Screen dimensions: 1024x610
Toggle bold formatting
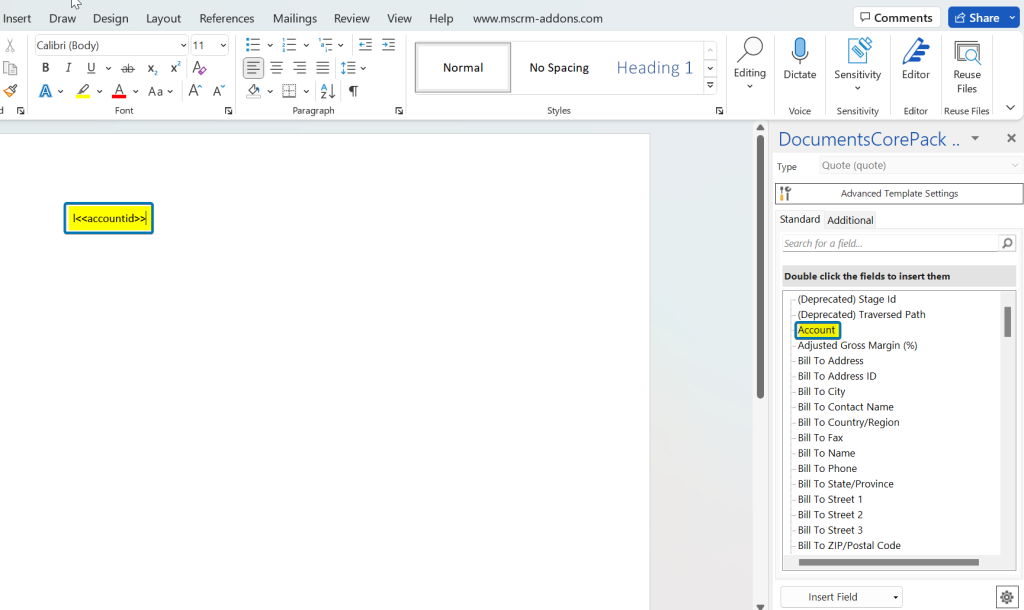coord(45,67)
